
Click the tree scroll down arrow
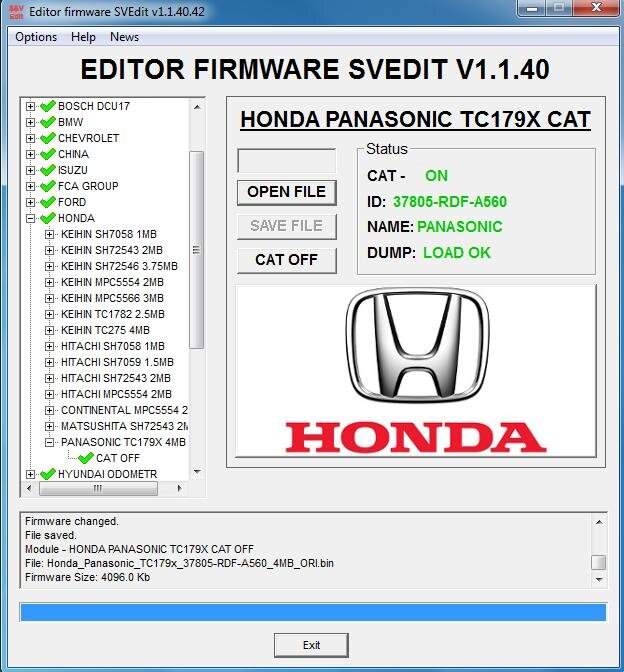click(x=197, y=472)
